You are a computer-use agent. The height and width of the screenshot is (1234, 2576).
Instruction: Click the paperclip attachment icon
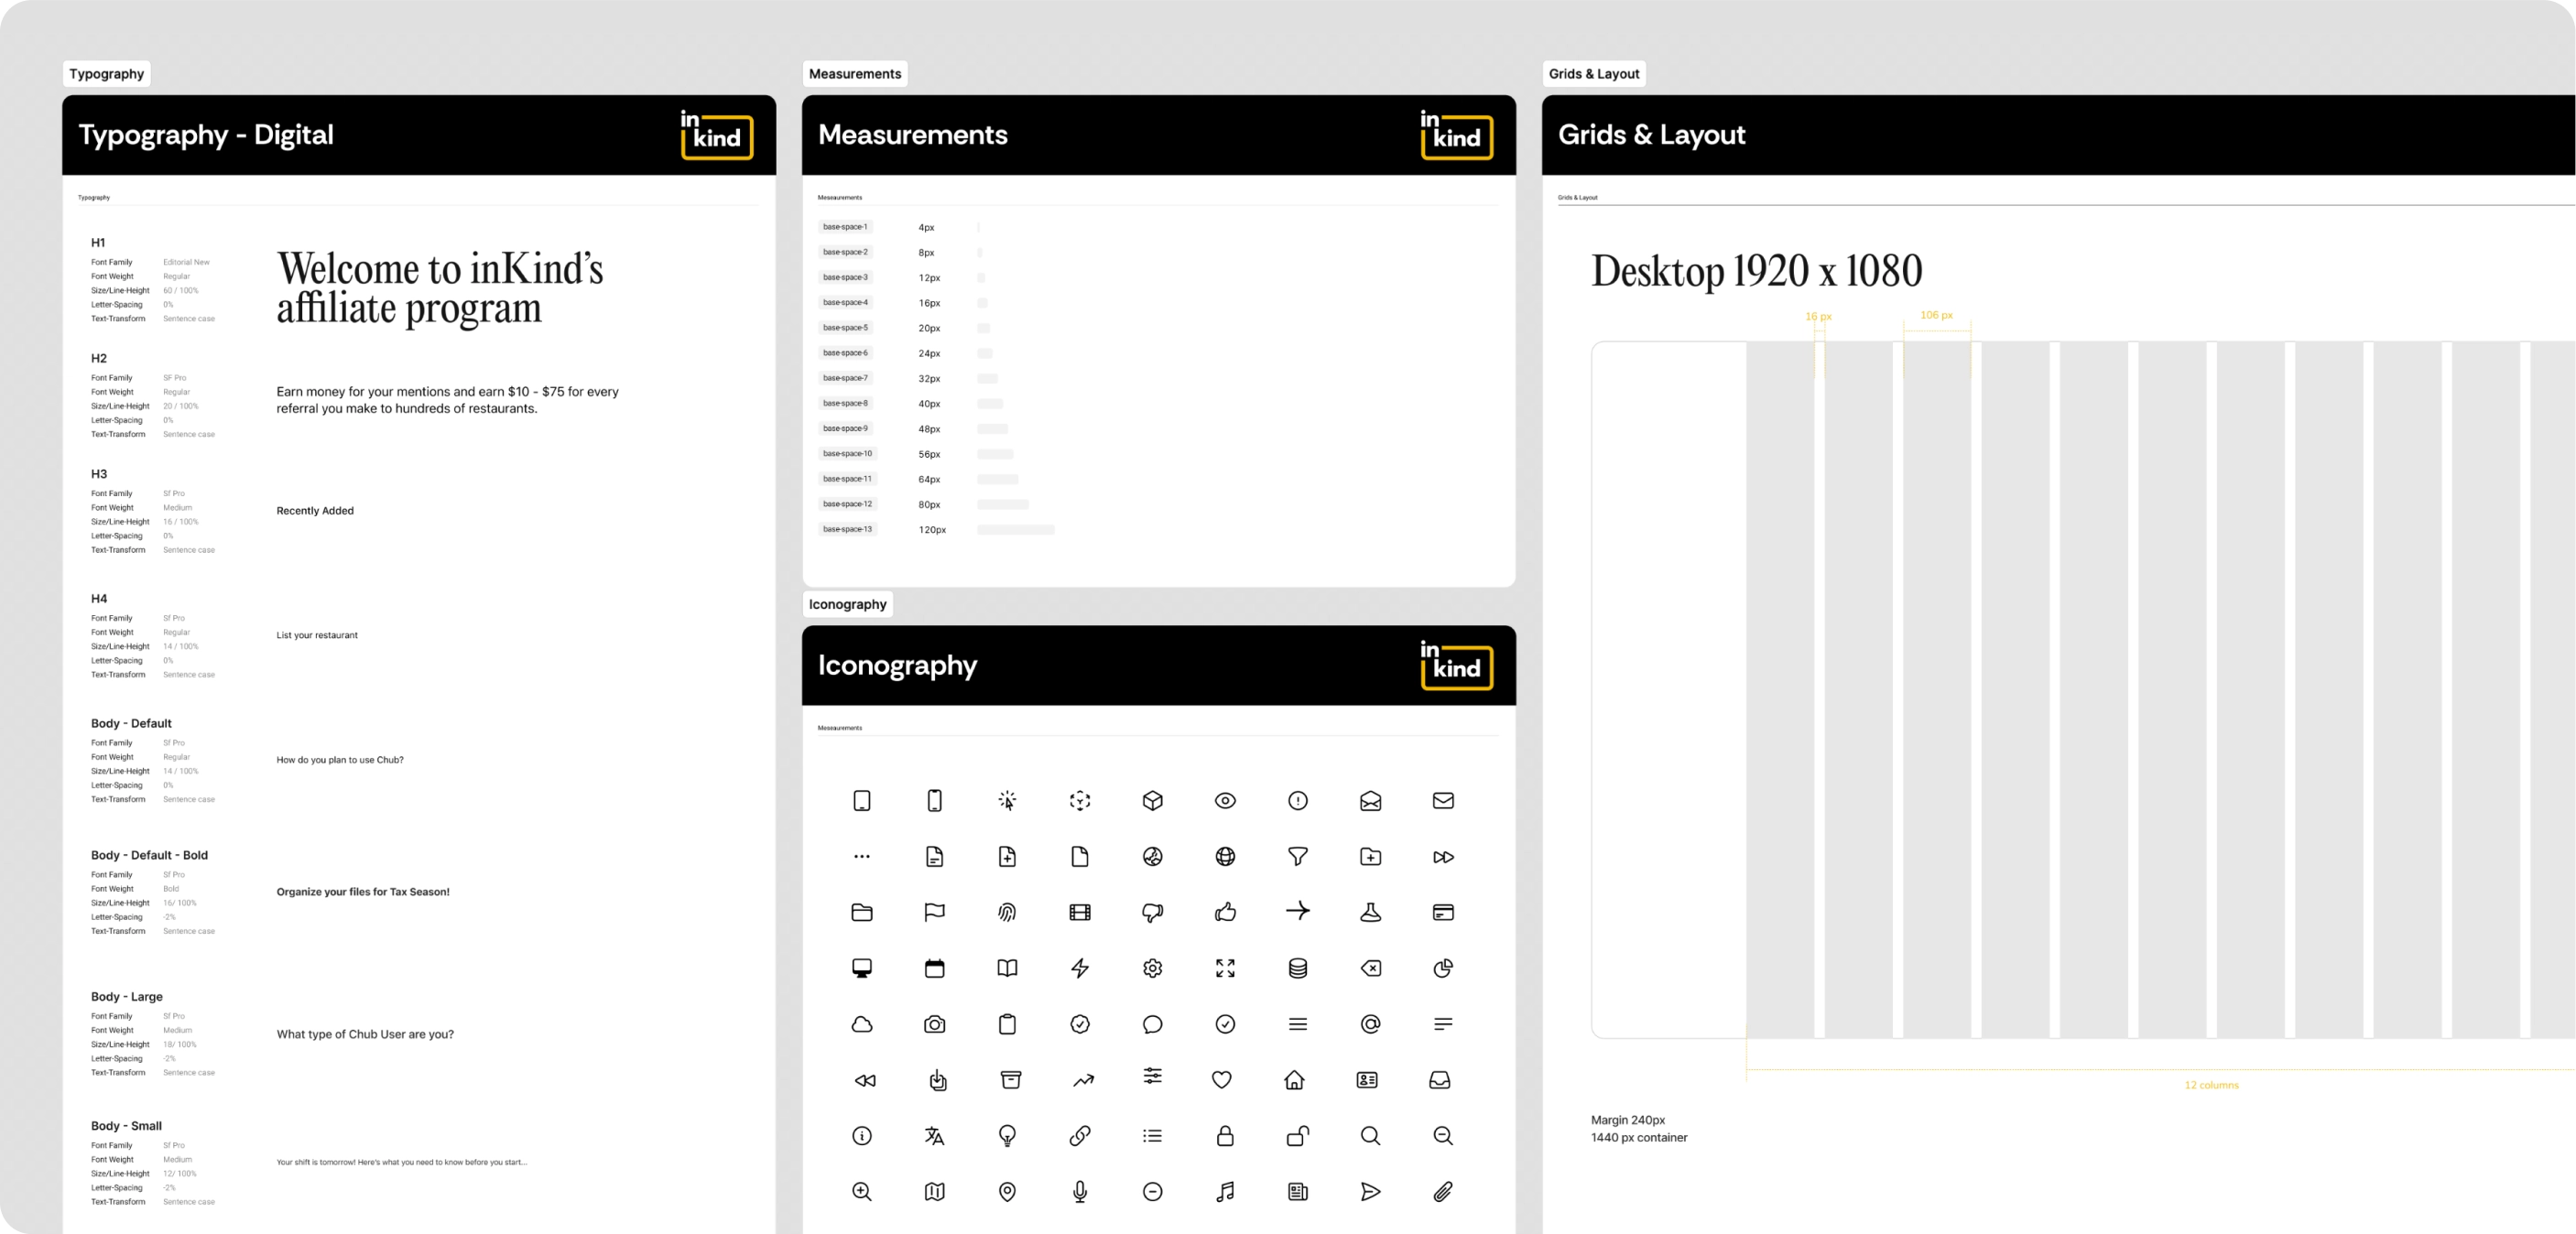[1442, 1191]
